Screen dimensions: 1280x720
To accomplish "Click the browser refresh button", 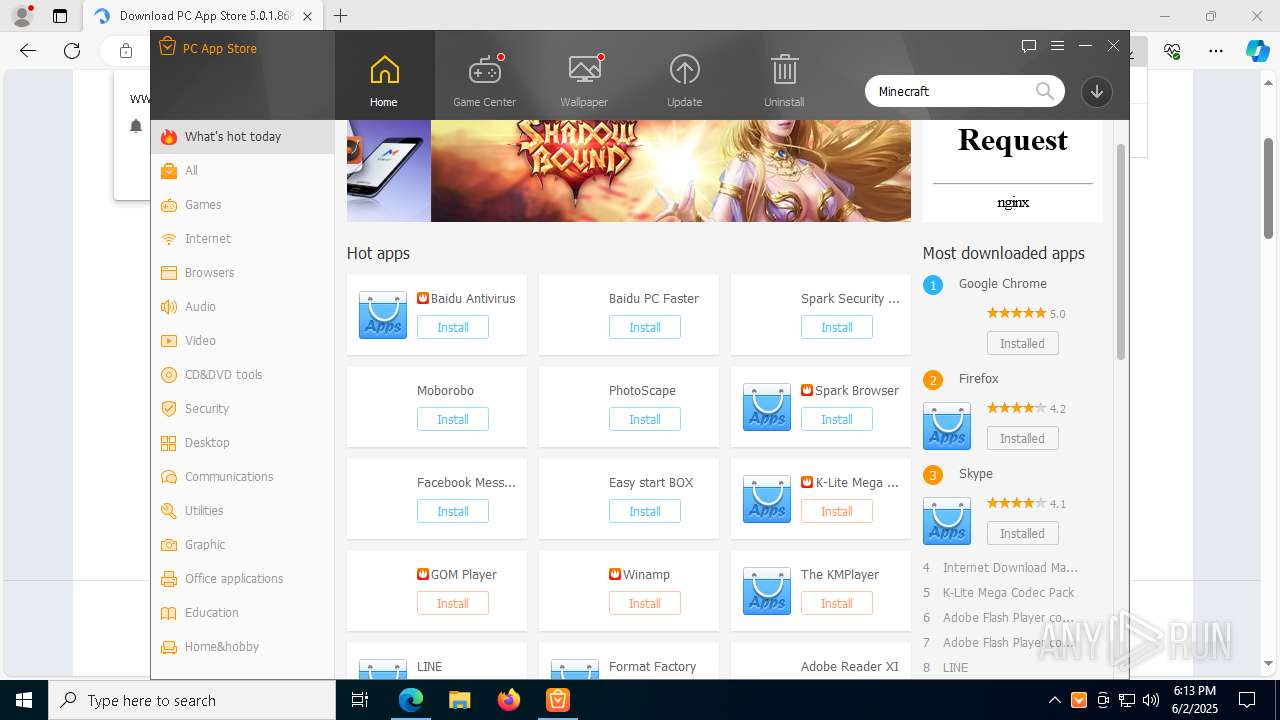I will (x=72, y=50).
